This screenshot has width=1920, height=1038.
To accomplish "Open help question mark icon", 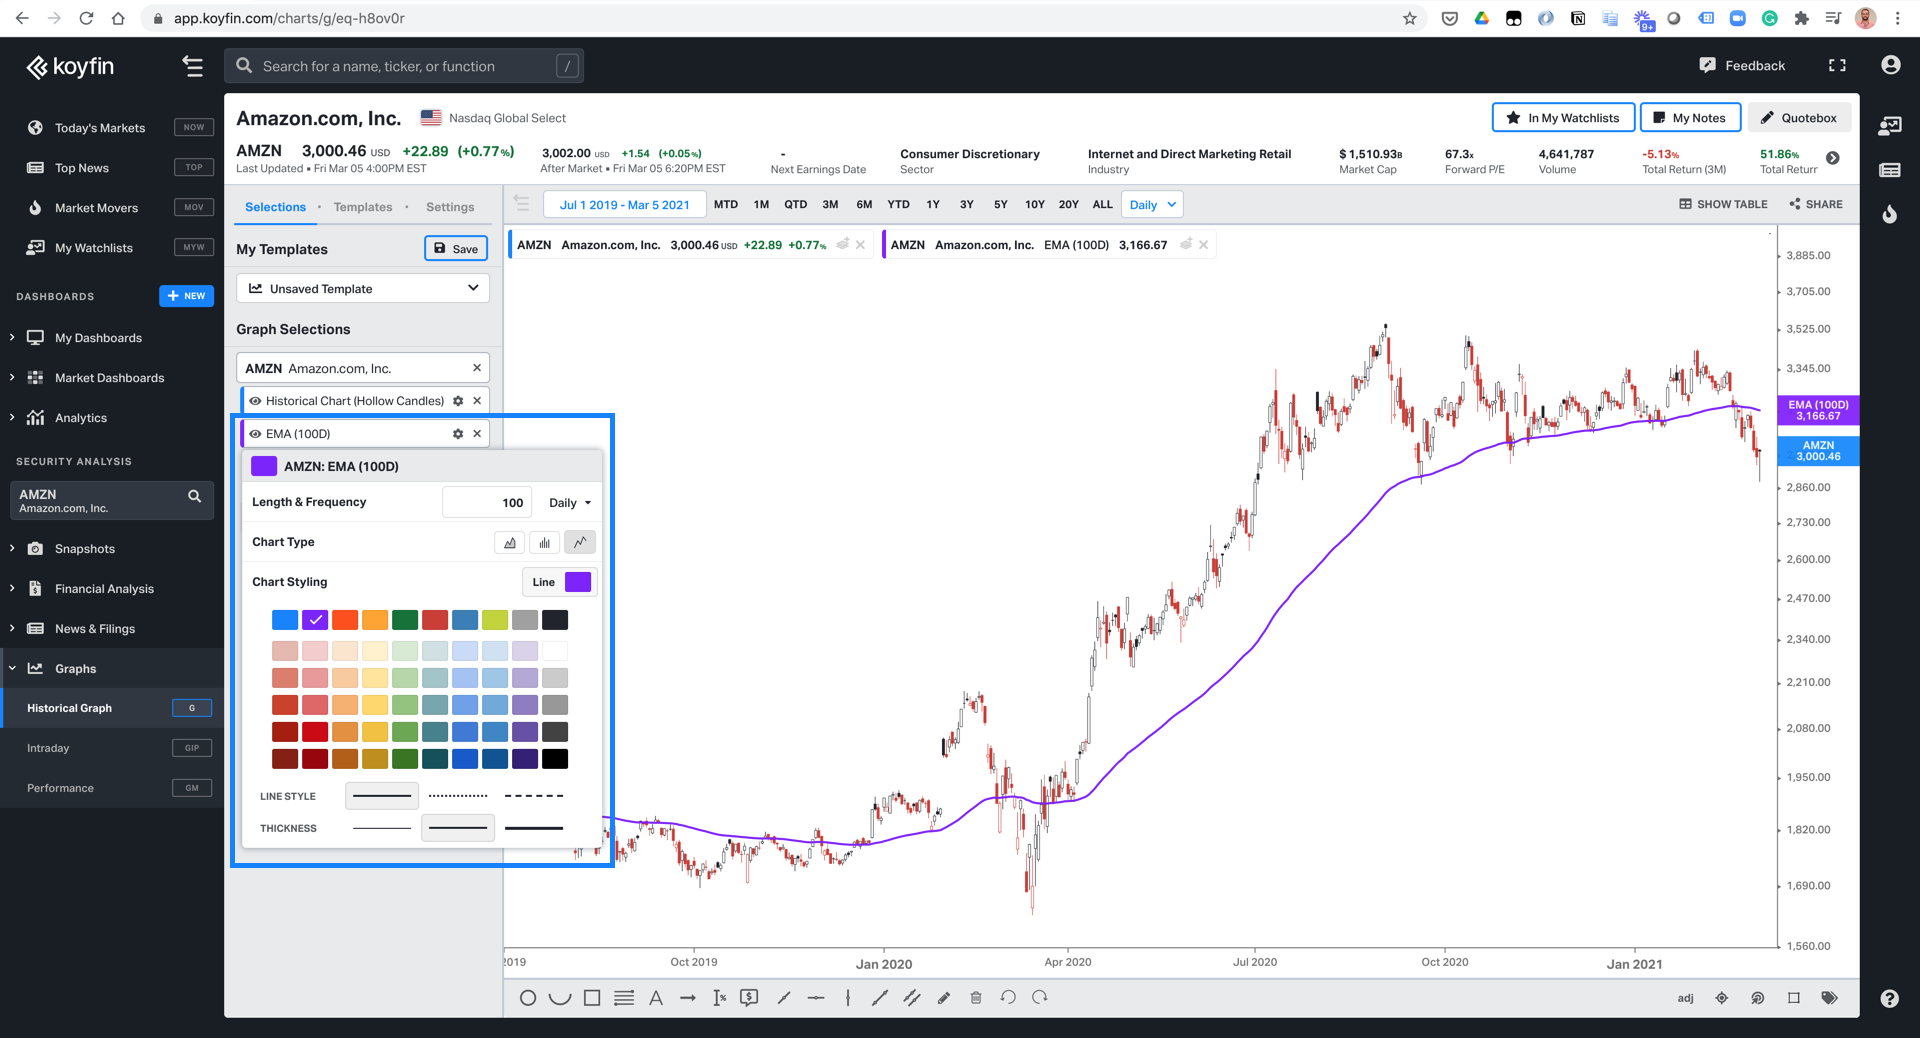I will pos(1890,998).
